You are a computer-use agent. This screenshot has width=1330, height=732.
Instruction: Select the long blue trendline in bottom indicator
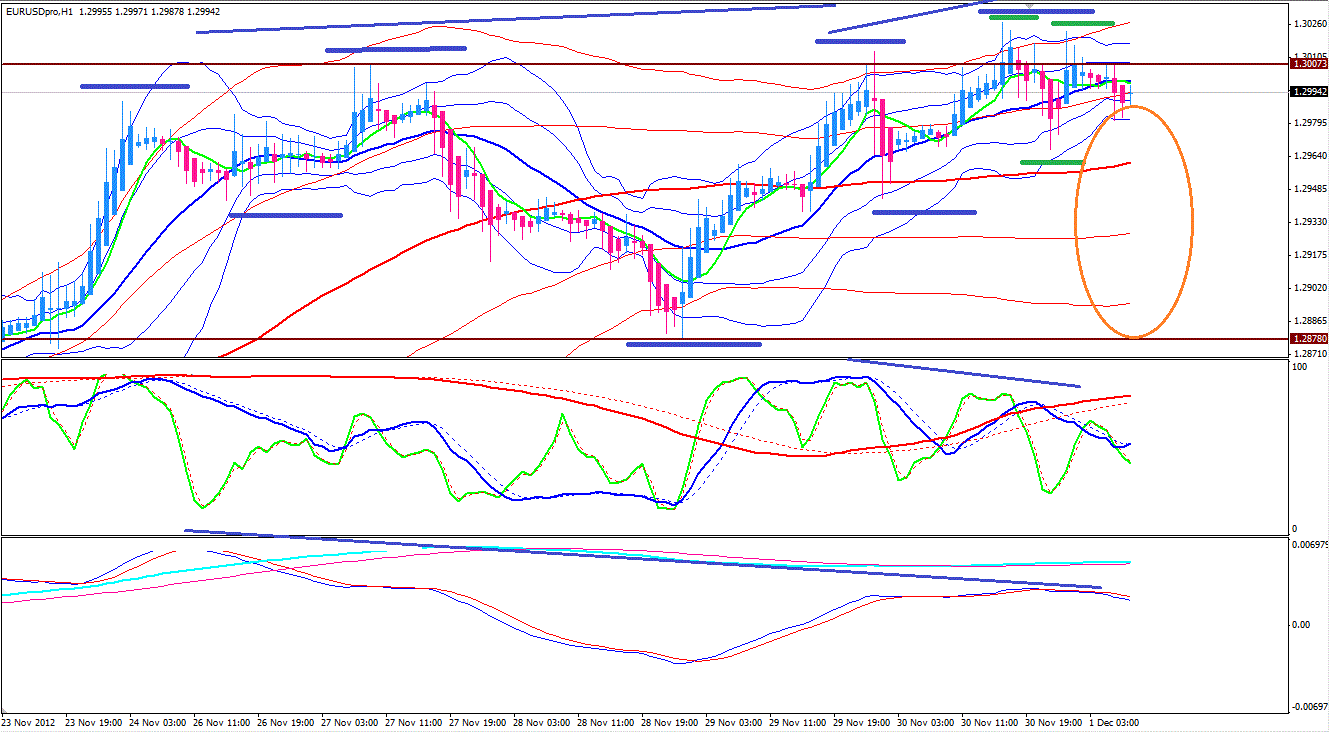640,559
